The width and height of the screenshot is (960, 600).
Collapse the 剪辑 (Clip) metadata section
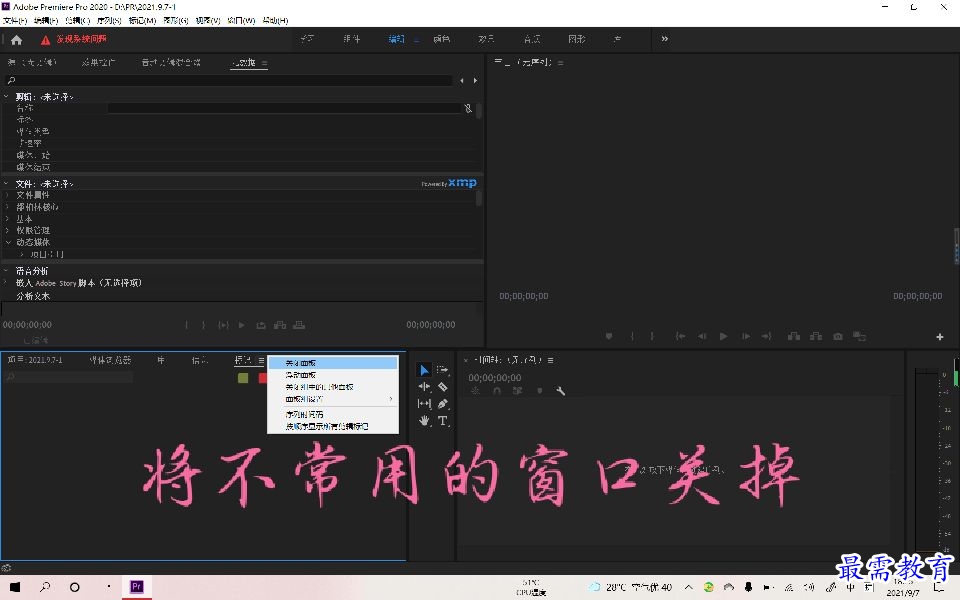[x=7, y=96]
